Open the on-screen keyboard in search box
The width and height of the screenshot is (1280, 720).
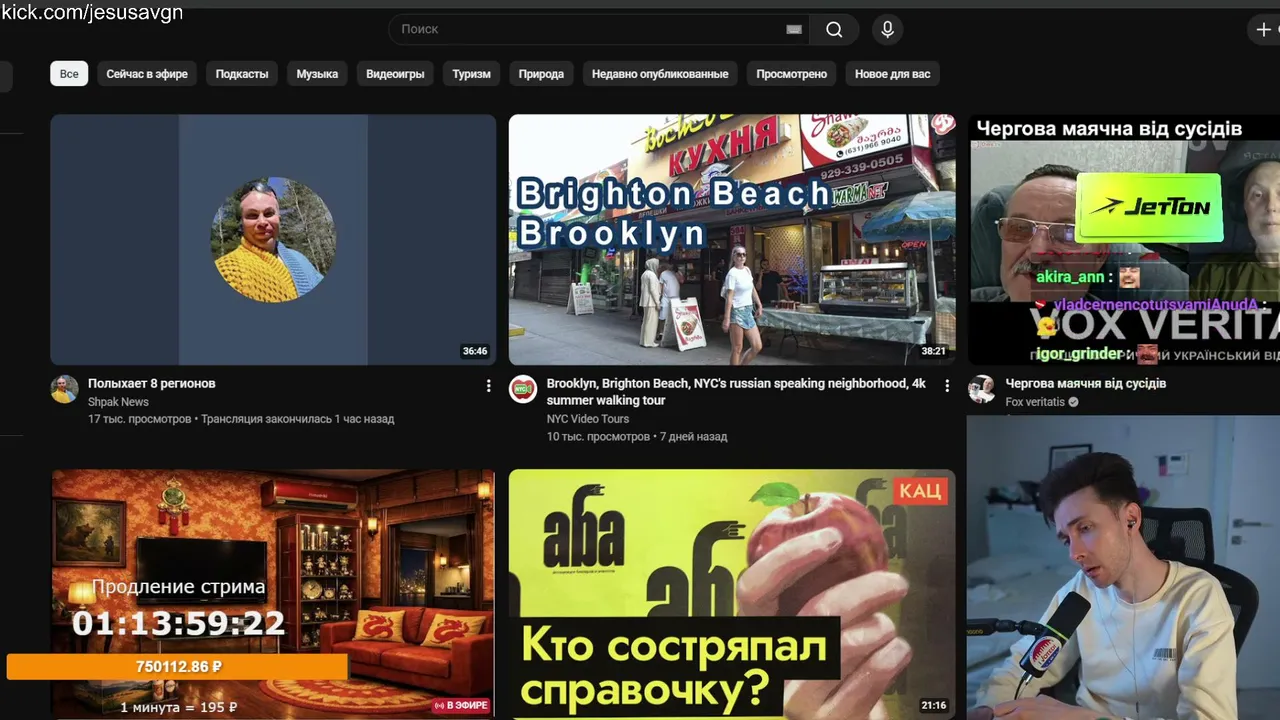[x=794, y=30]
